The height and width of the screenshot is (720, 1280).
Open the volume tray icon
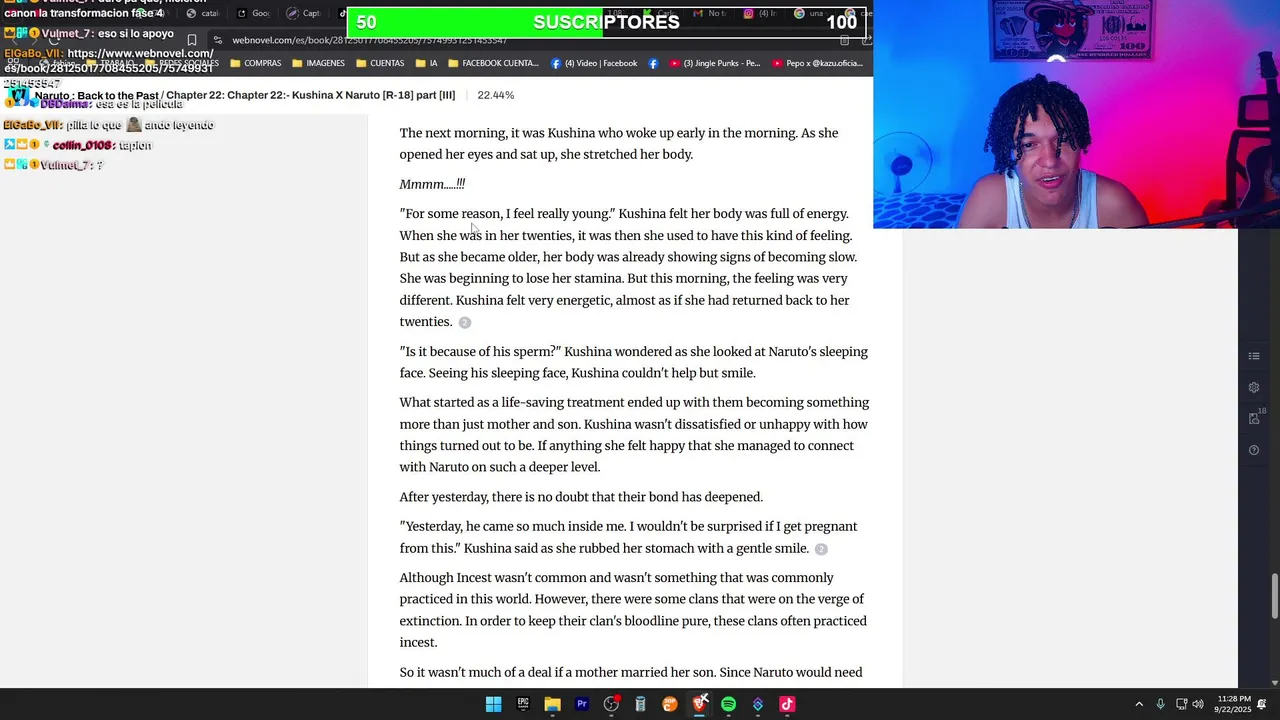click(1198, 704)
